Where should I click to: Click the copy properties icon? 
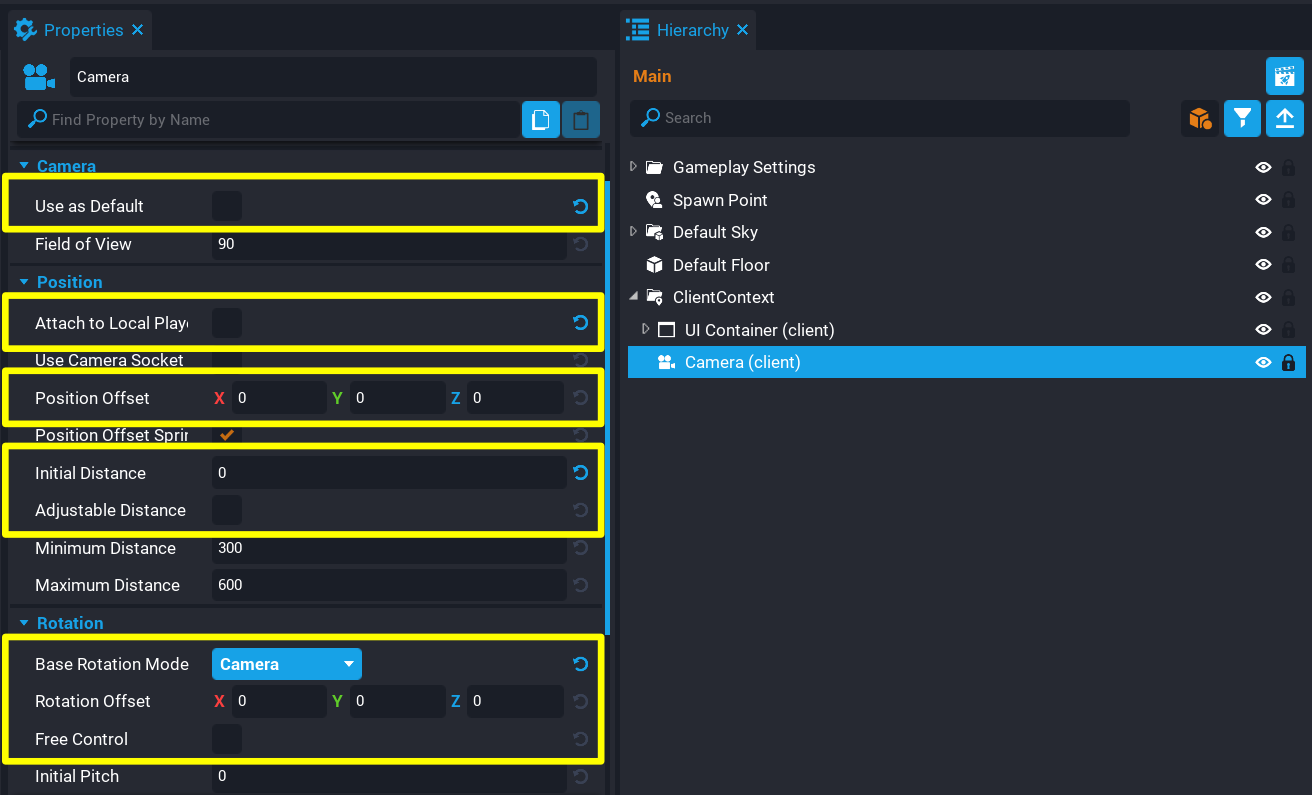[540, 120]
